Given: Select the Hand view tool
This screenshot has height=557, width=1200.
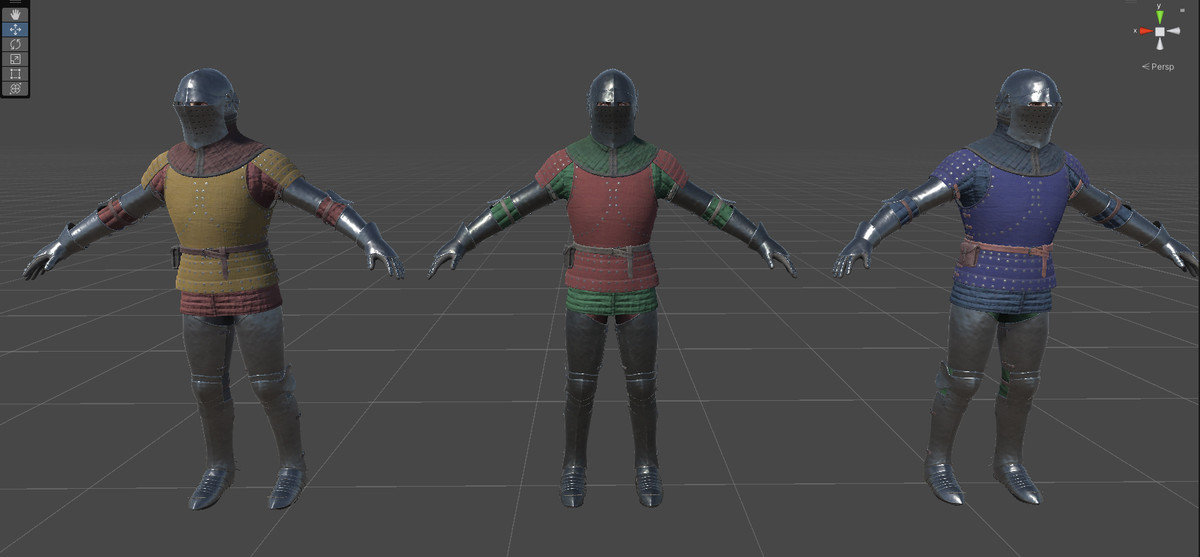Looking at the screenshot, I should click(x=15, y=15).
